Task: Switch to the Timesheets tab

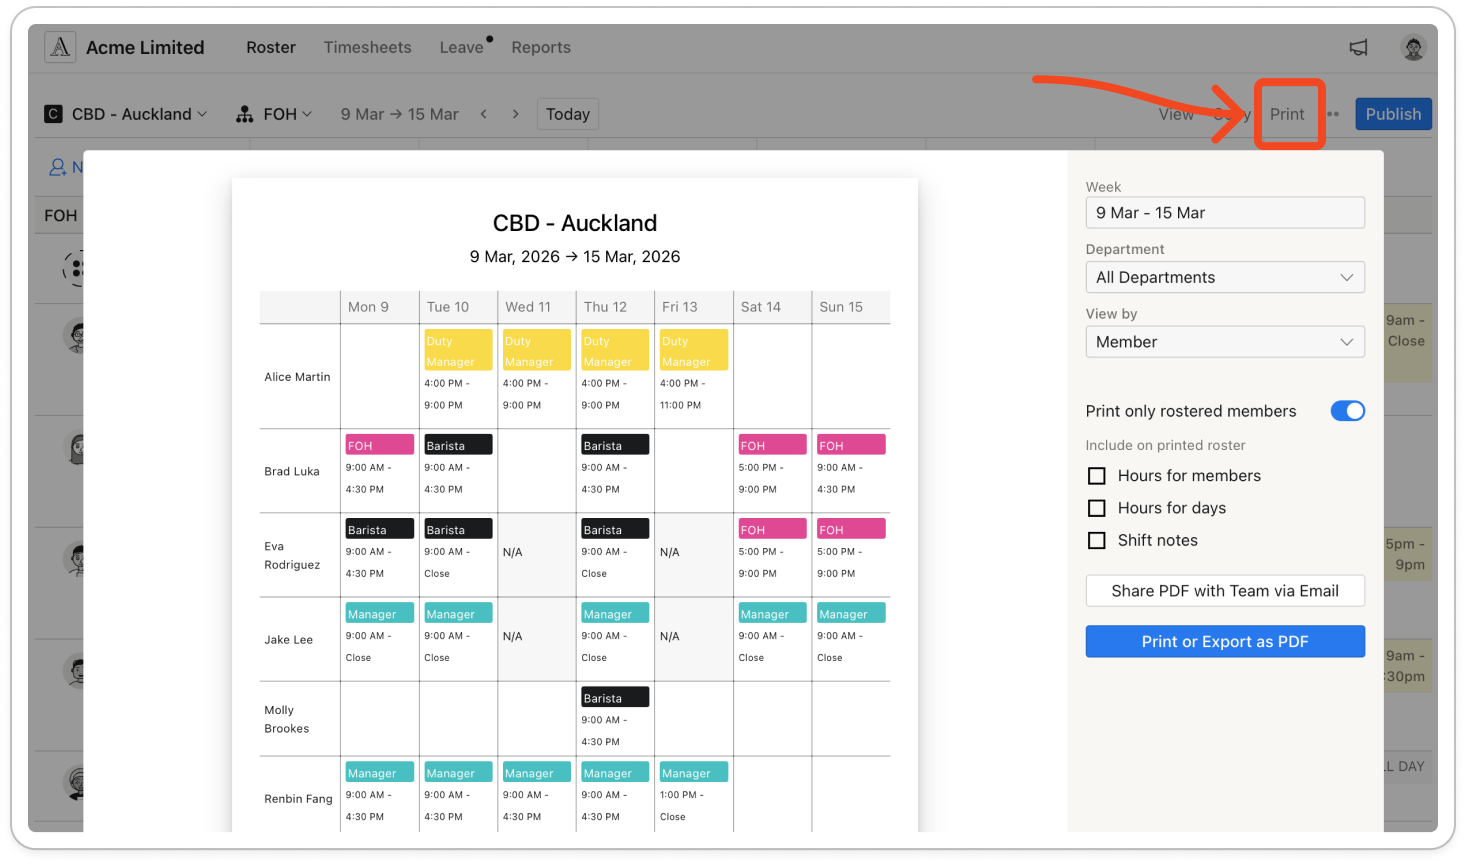Action: [367, 47]
